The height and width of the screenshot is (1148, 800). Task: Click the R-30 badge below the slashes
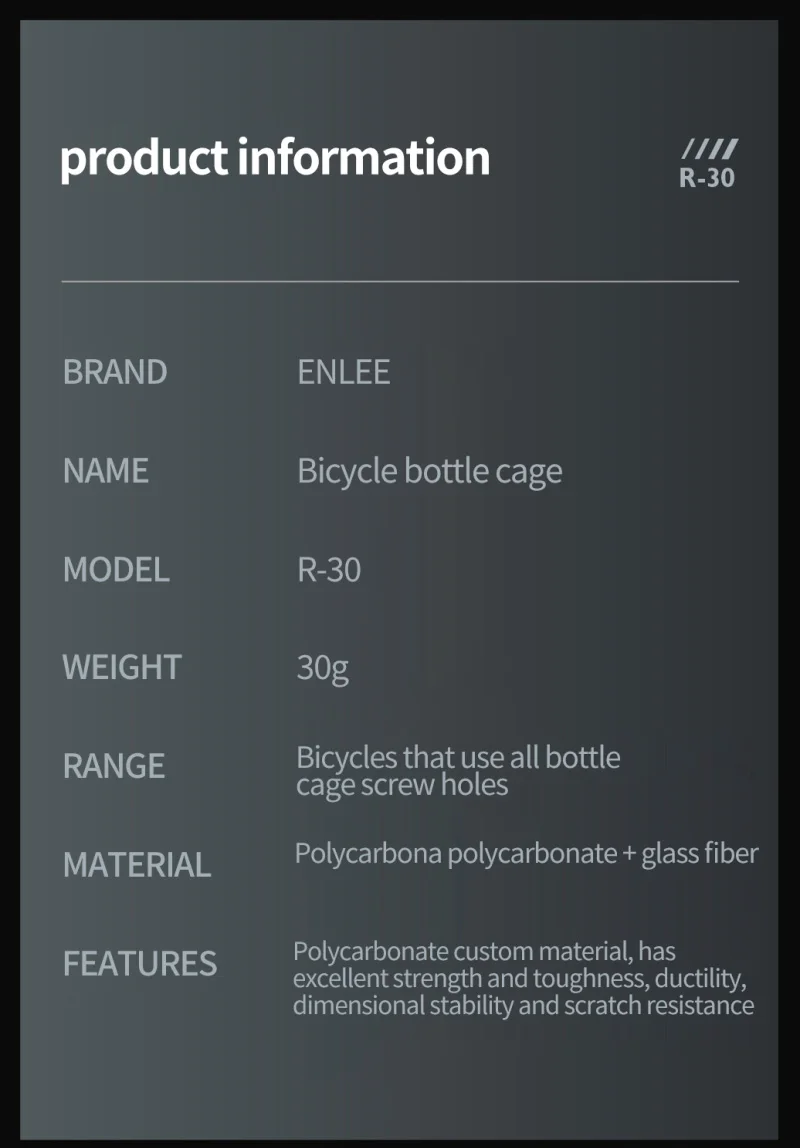click(707, 179)
